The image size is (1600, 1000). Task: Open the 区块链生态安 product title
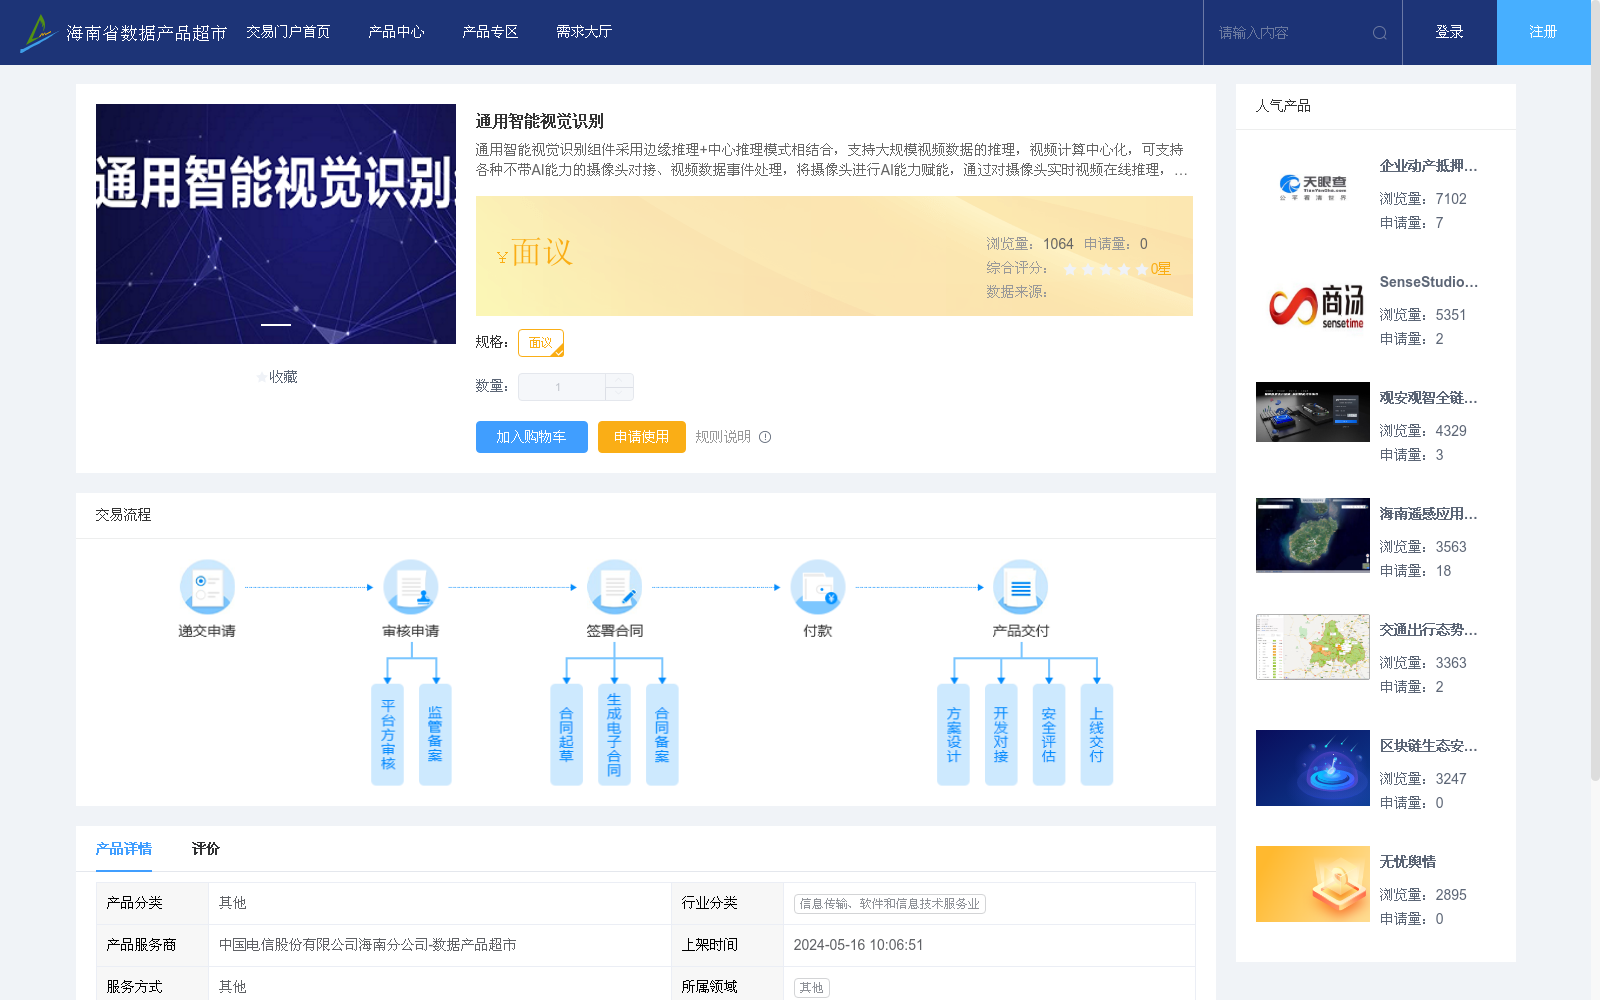pyautogui.click(x=1428, y=746)
